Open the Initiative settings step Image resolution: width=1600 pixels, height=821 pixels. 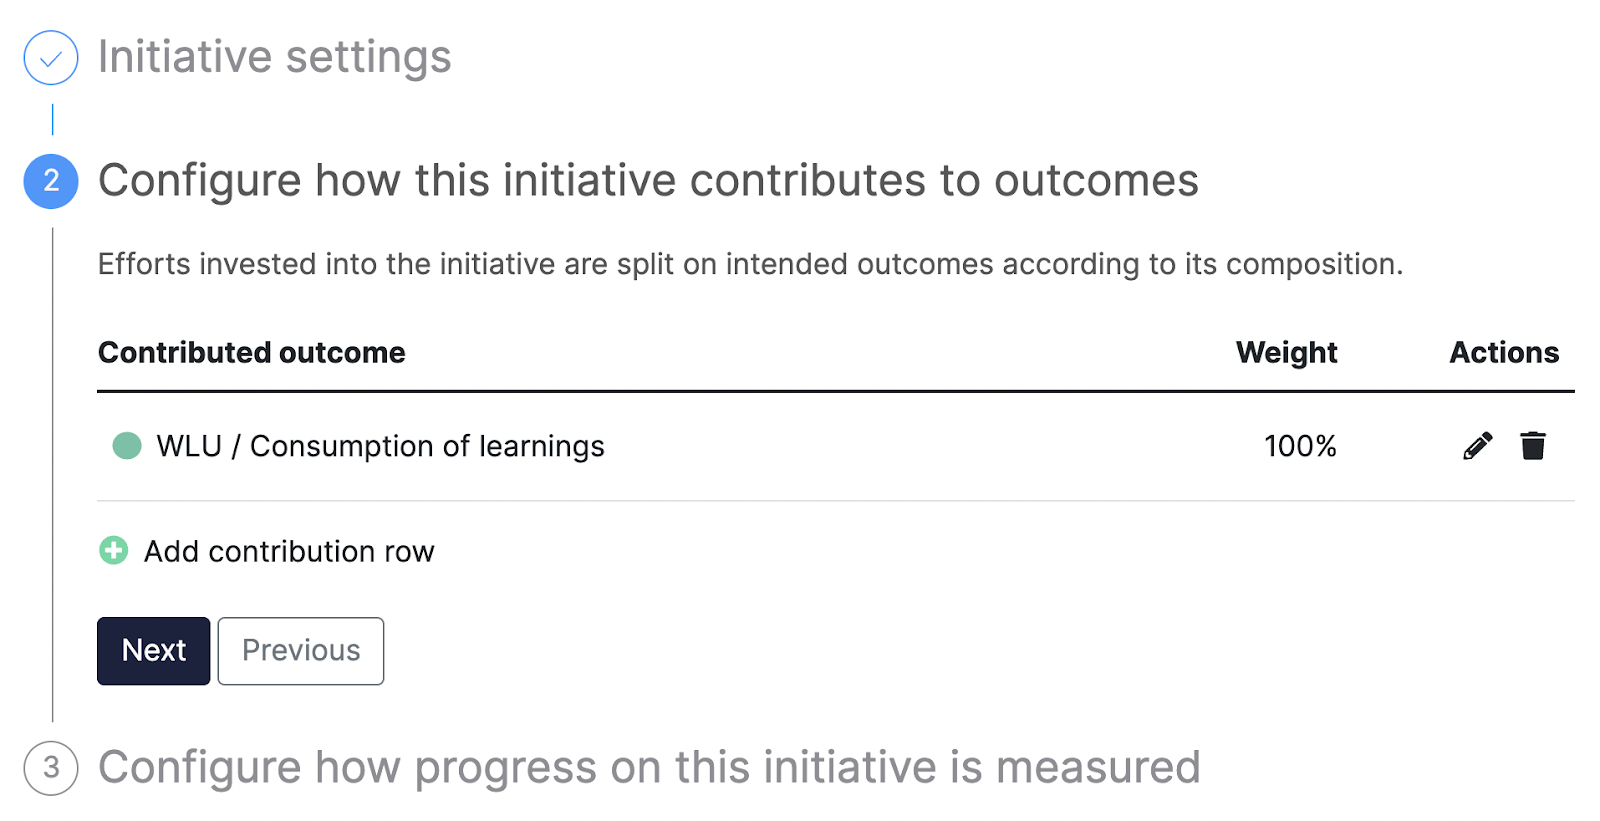tap(275, 57)
